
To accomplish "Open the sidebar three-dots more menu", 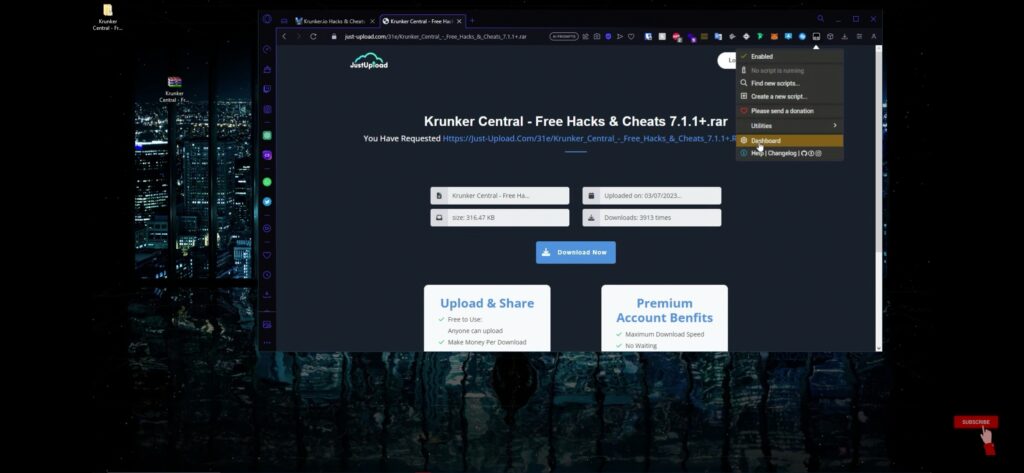I will [267, 343].
